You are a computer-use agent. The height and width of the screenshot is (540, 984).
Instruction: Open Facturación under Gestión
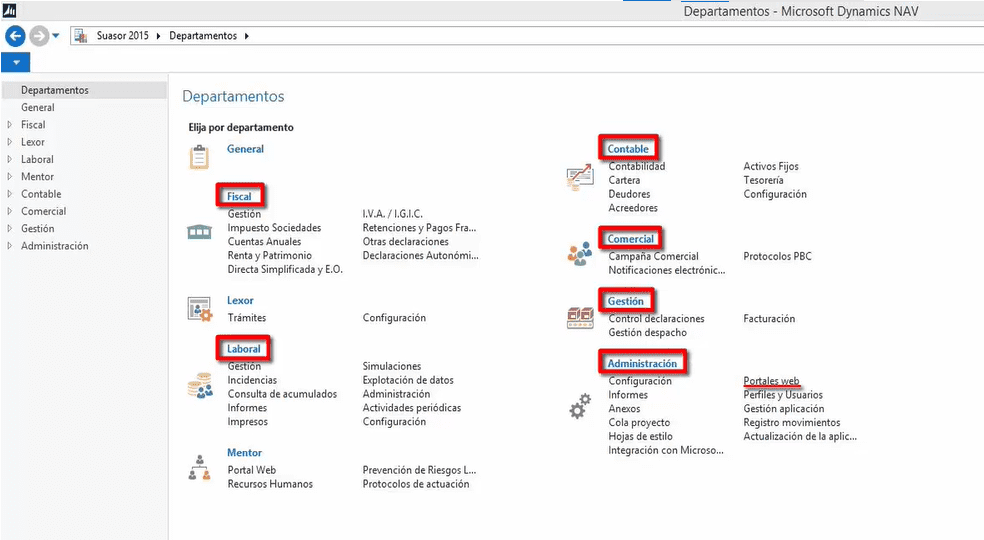(769, 319)
